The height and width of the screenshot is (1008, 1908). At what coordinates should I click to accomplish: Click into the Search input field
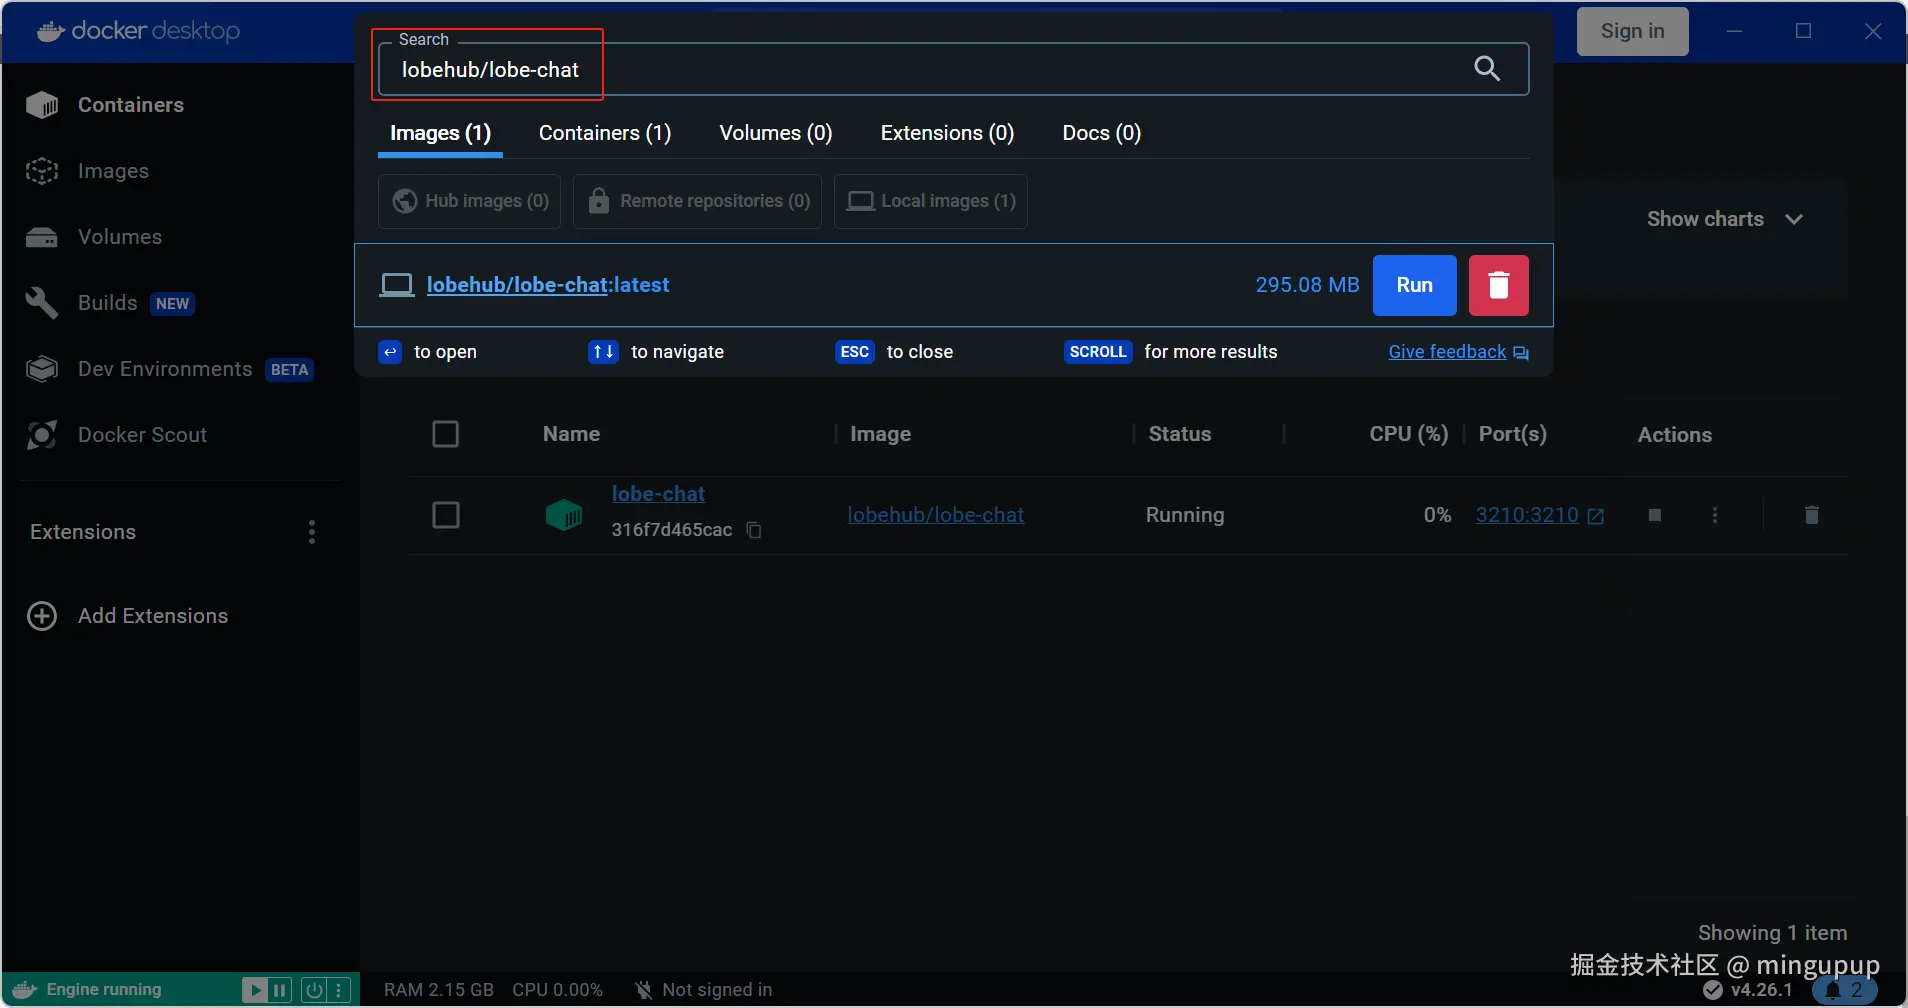click(953, 69)
